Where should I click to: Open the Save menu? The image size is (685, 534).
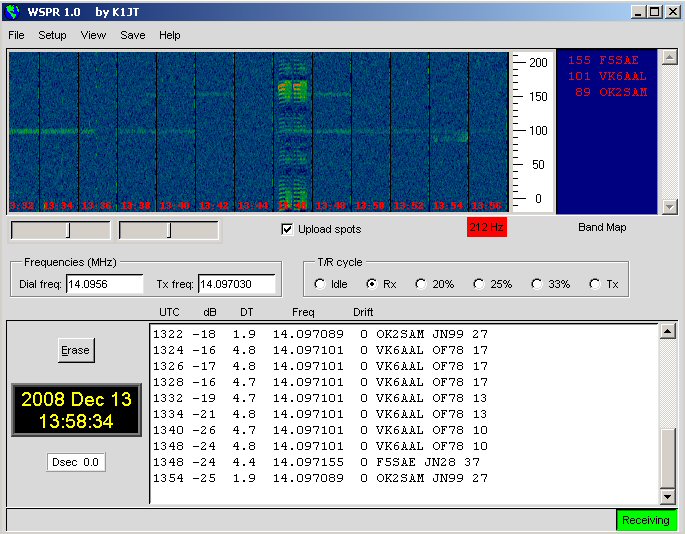[132, 35]
